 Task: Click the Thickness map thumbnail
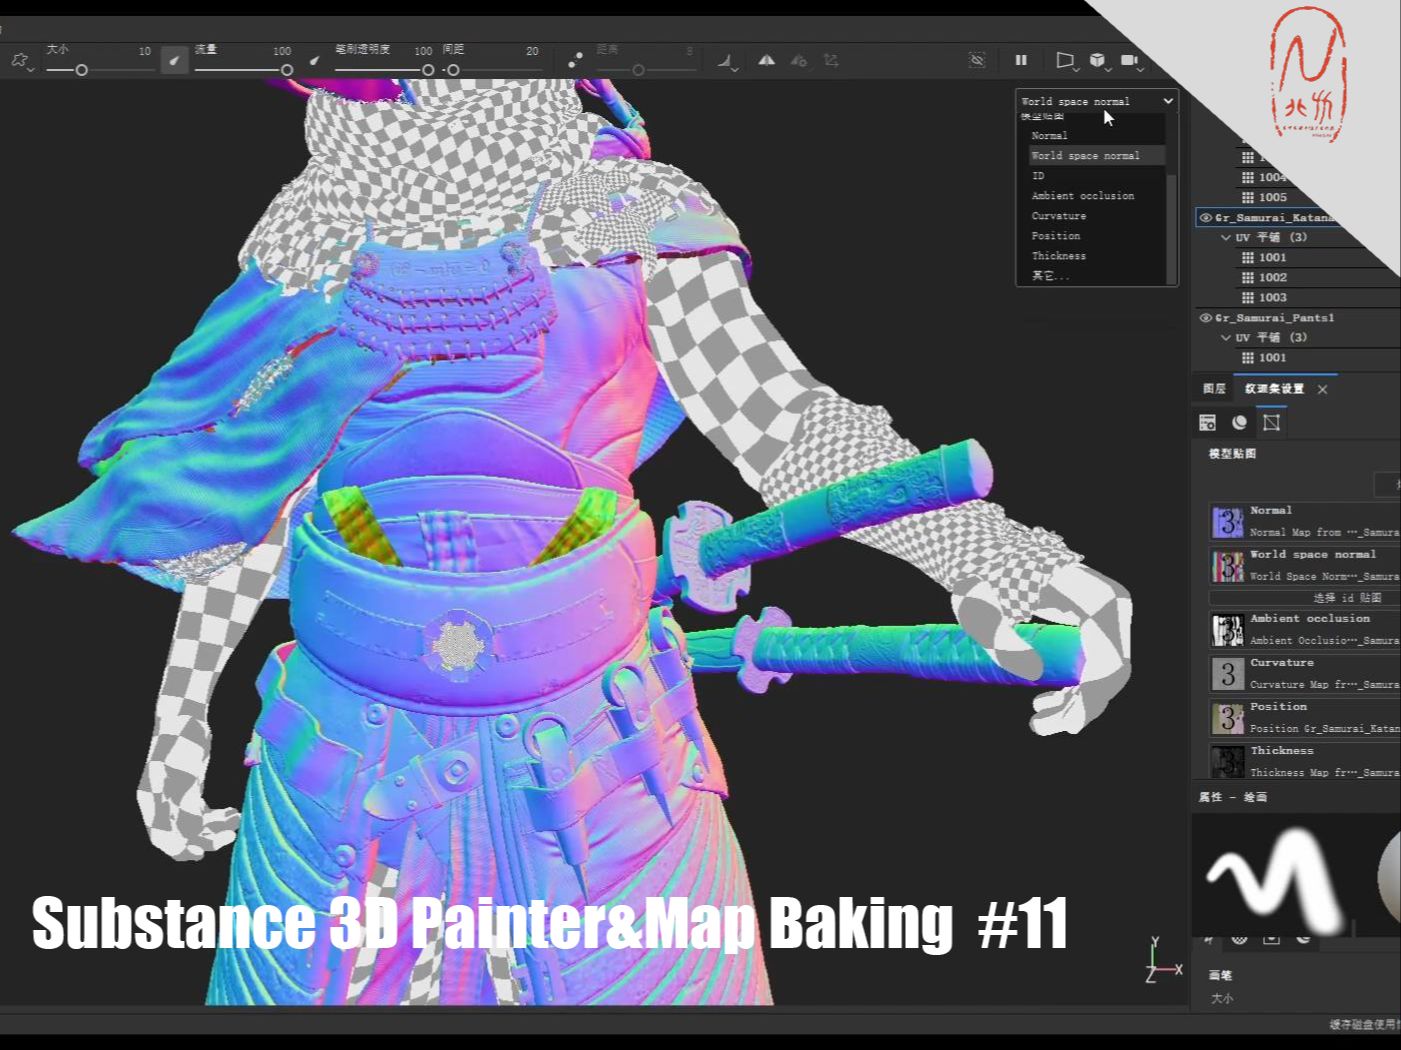1227,762
